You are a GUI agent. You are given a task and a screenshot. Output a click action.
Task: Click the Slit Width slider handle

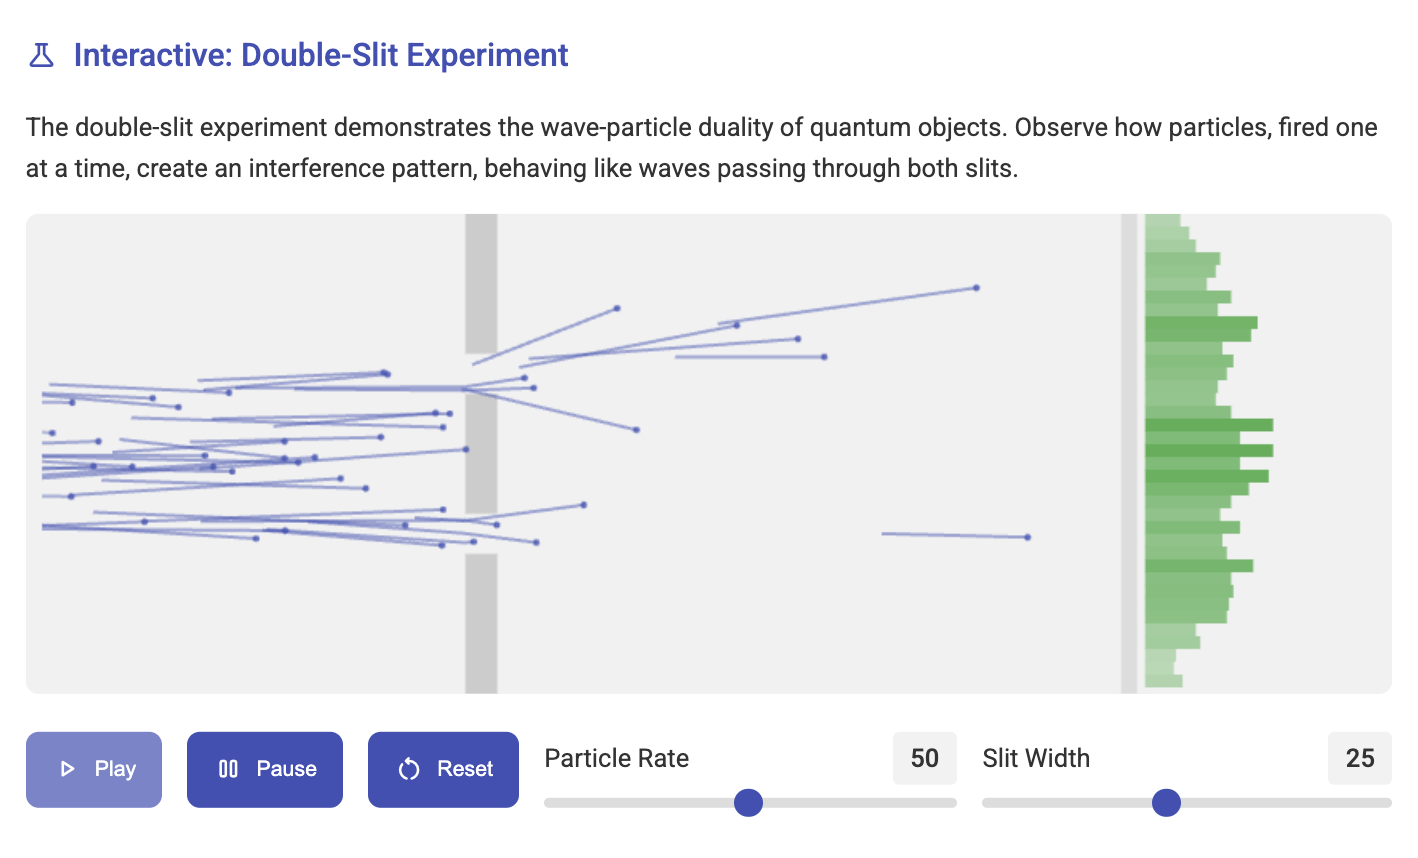1166,802
